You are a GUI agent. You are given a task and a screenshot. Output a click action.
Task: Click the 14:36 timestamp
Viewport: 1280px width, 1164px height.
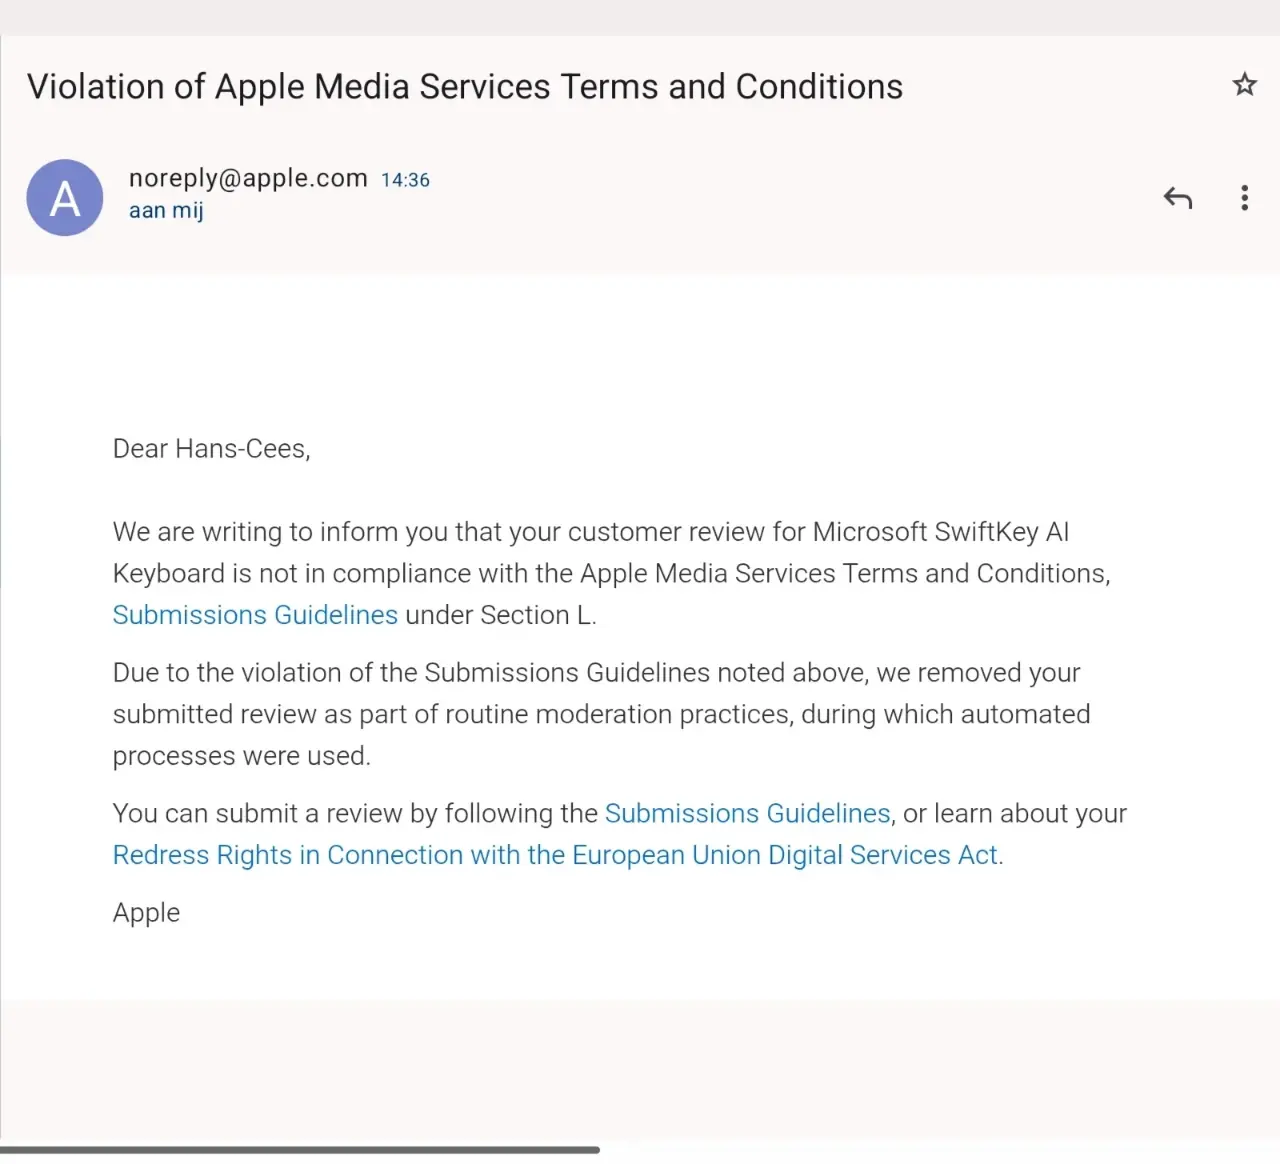405,180
